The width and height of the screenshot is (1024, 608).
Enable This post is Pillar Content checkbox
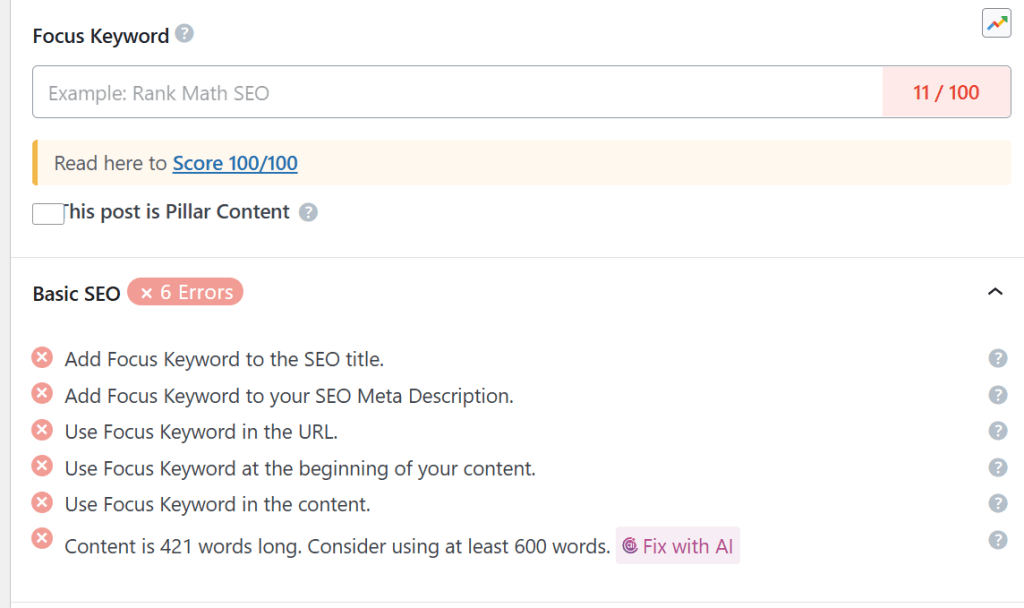(x=47, y=213)
